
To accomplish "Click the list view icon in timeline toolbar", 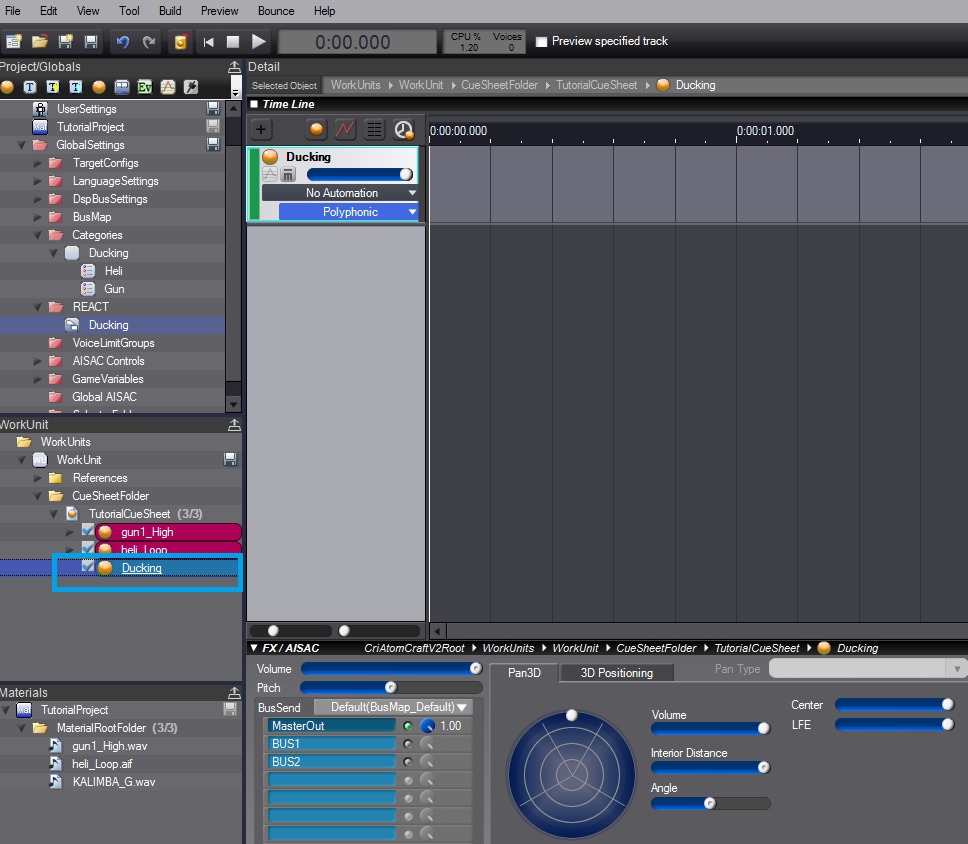I will point(374,129).
